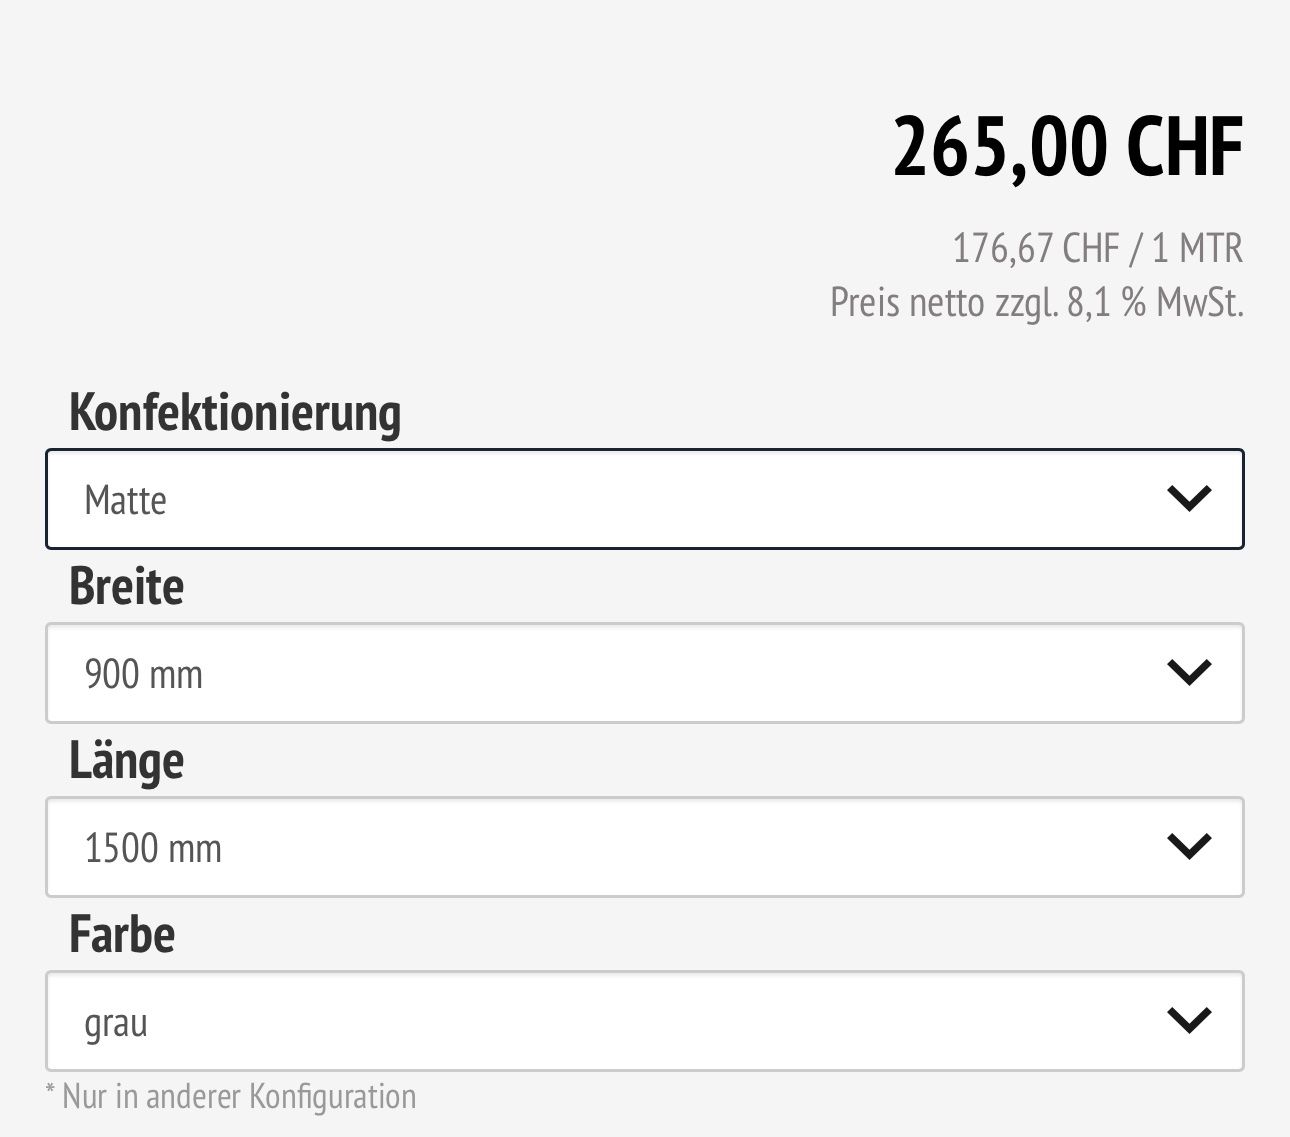Image resolution: width=1290 pixels, height=1137 pixels.
Task: Select the Matte value text
Action: (125, 500)
